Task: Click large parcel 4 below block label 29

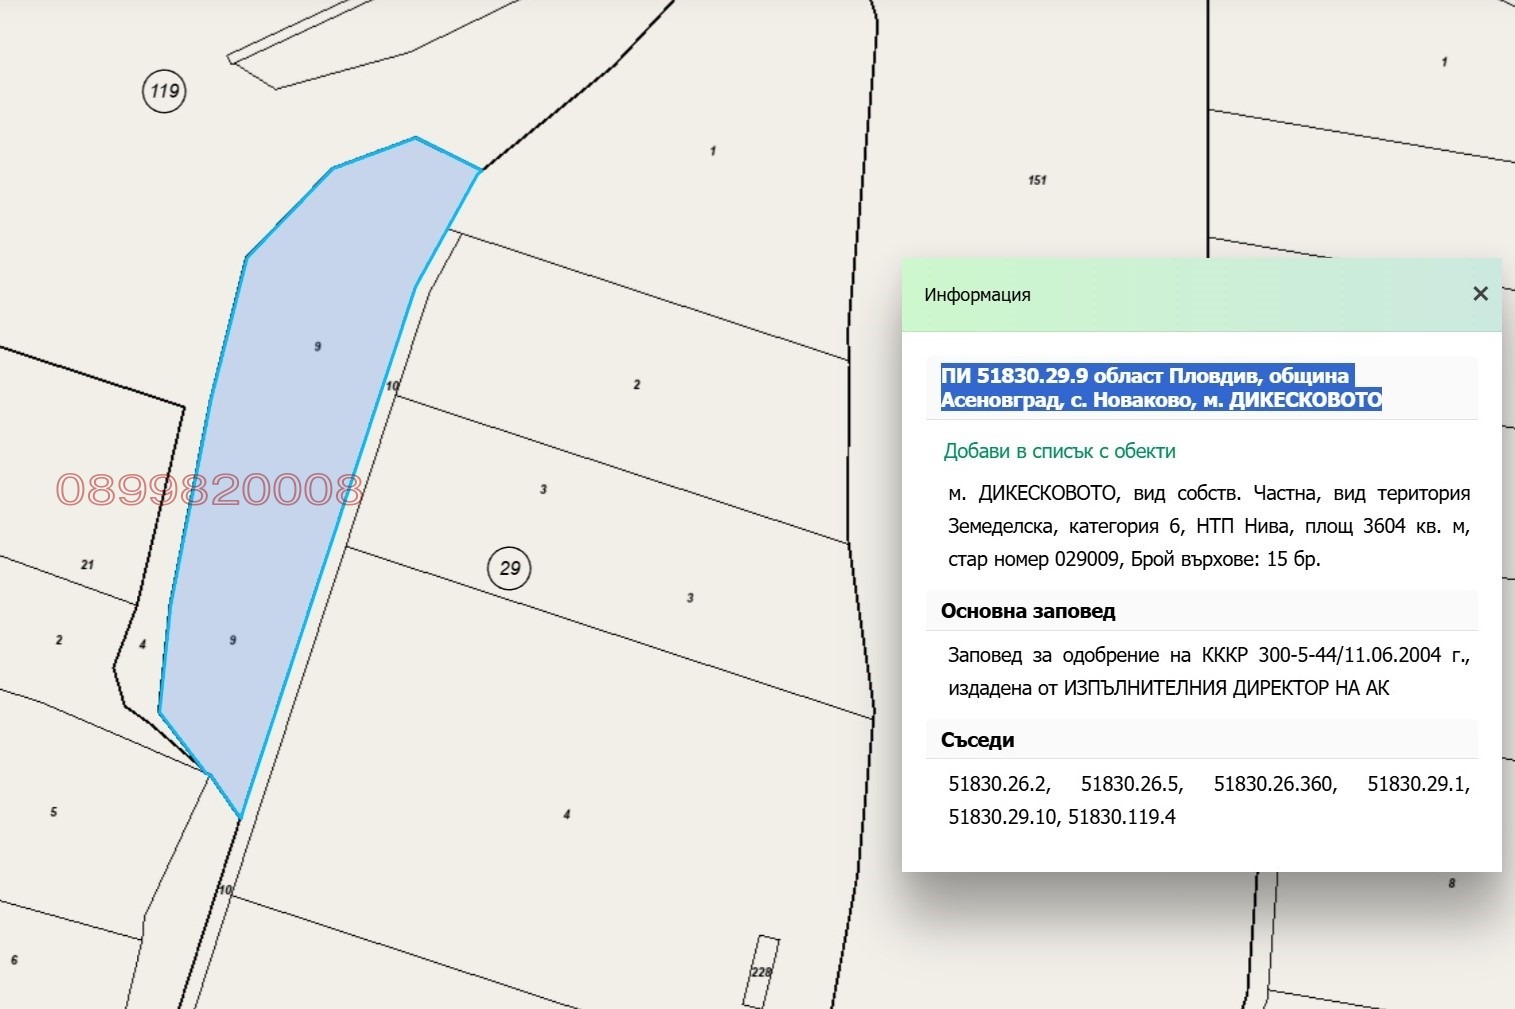Action: [566, 814]
